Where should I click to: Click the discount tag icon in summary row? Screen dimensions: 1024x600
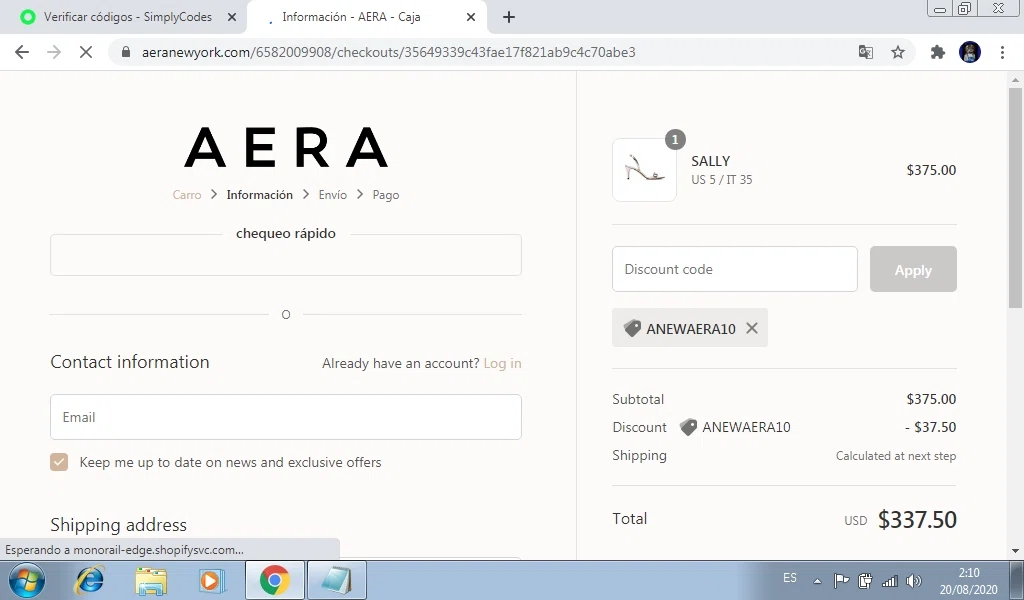[x=688, y=427]
